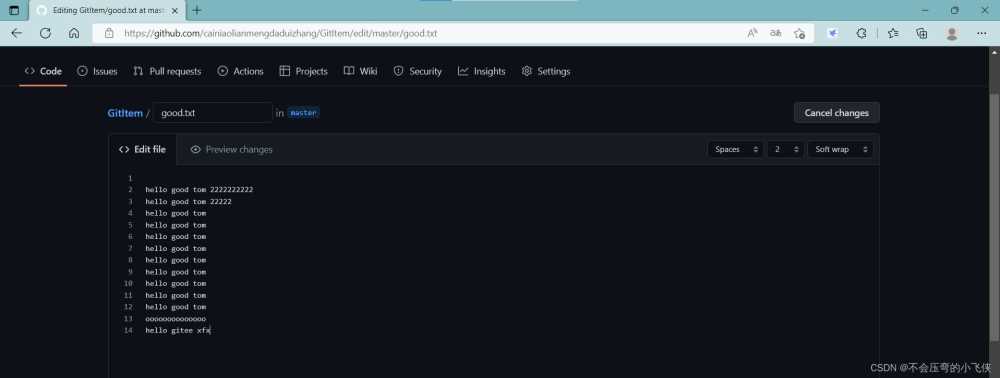Open the Wiki tab
The height and width of the screenshot is (378, 1000).
[360, 71]
